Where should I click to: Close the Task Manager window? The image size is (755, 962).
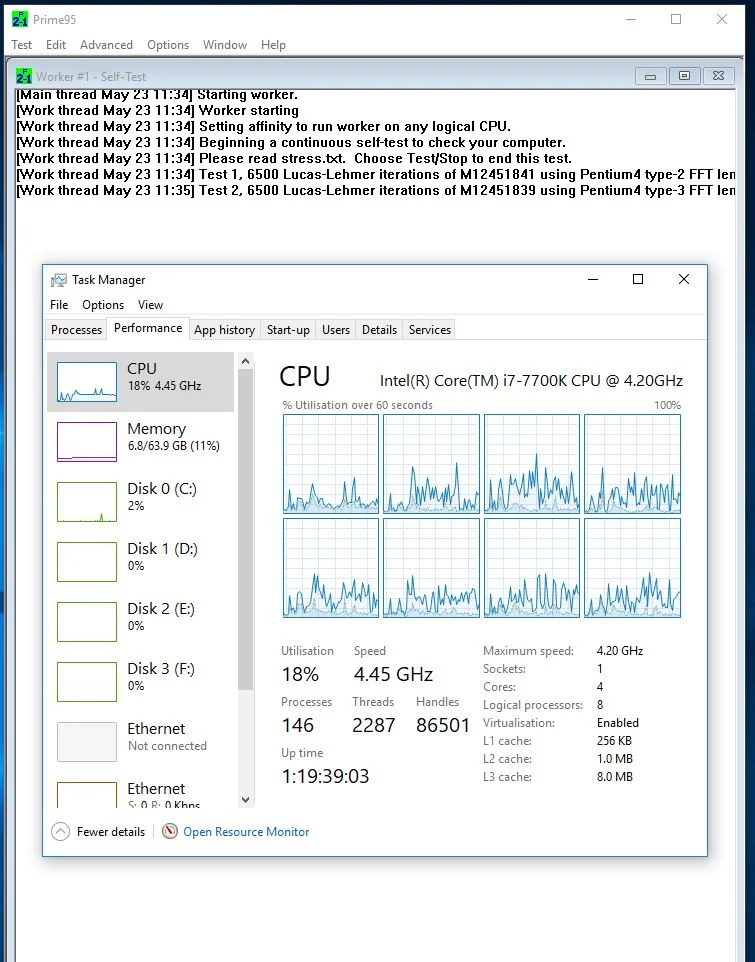click(684, 280)
